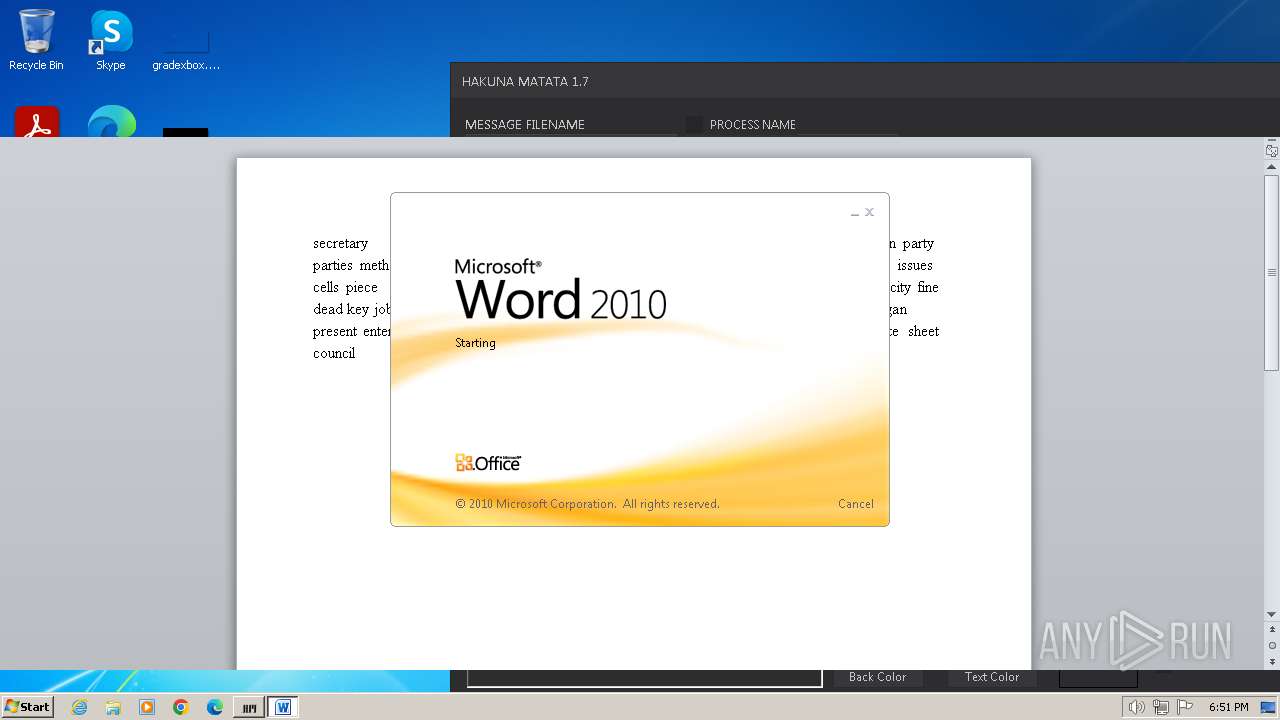Click Text Color in Hakuna Matata window
Image resolution: width=1280 pixels, height=720 pixels.
point(992,677)
